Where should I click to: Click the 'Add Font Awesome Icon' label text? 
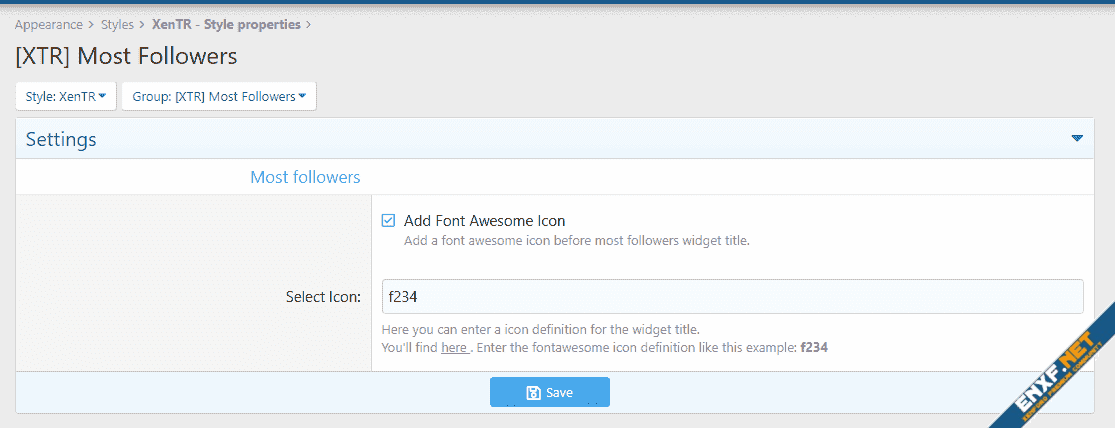484,221
